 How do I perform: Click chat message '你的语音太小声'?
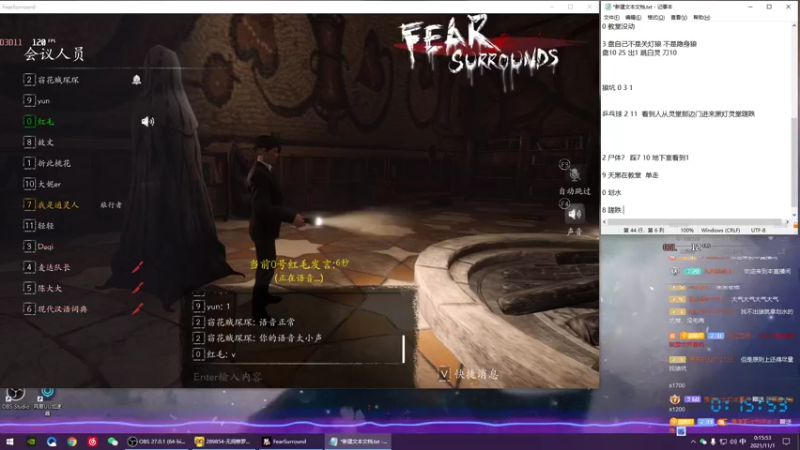257,338
